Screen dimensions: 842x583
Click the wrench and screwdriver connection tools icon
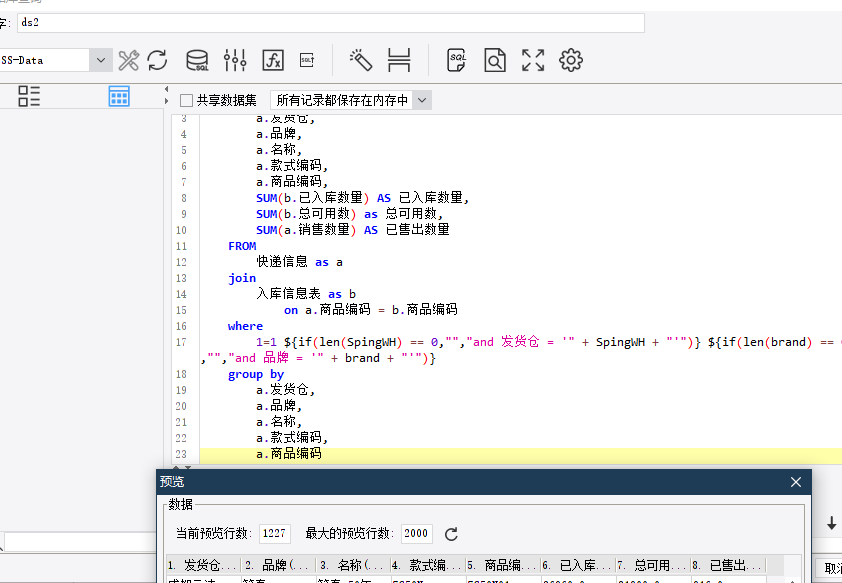[129, 60]
